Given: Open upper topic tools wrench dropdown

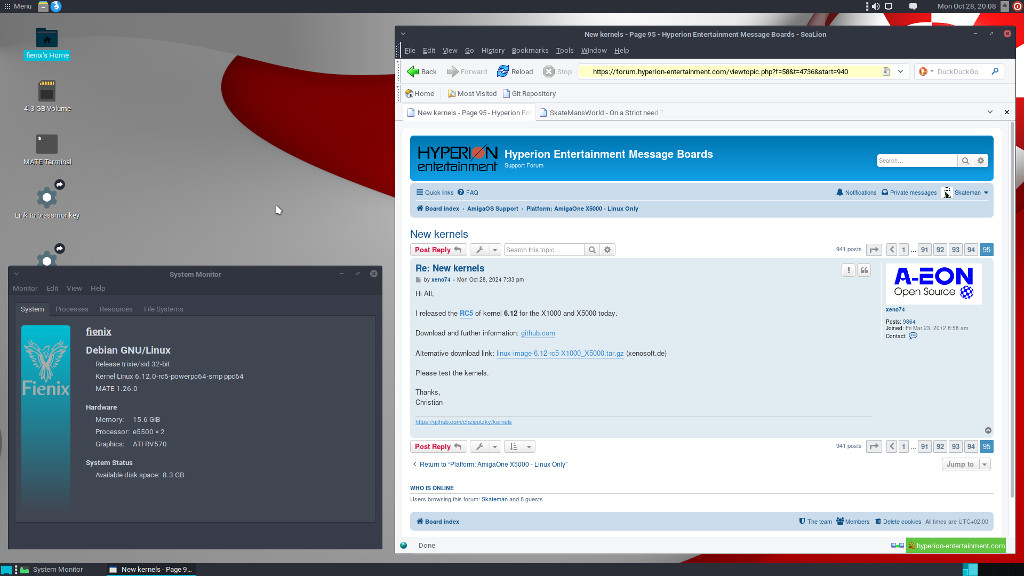Looking at the screenshot, I should pos(485,249).
